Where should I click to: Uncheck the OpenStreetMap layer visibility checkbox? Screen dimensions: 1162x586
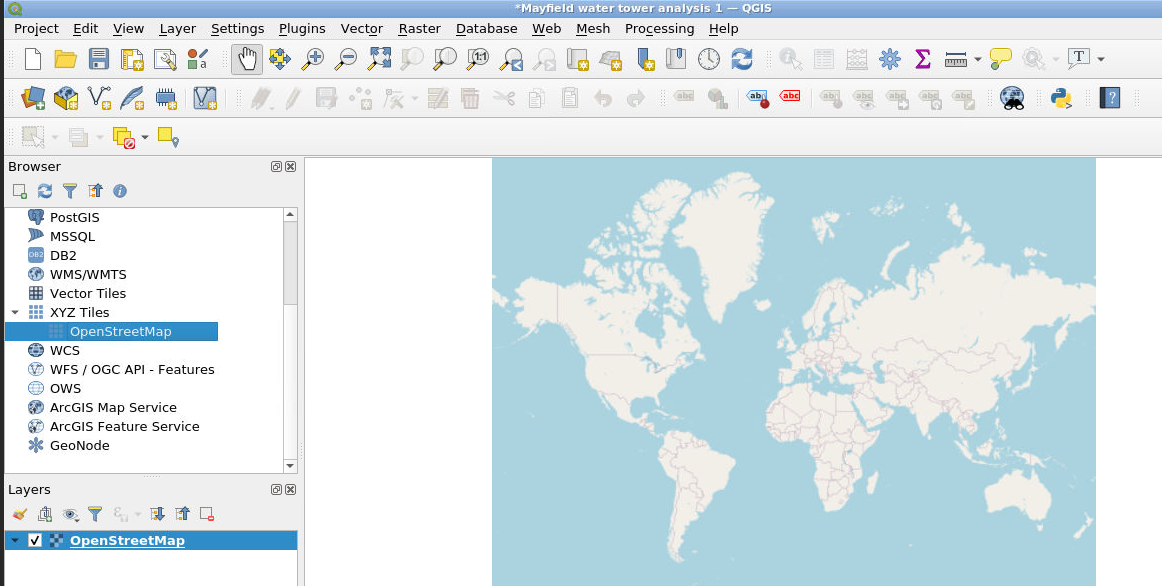pos(35,541)
